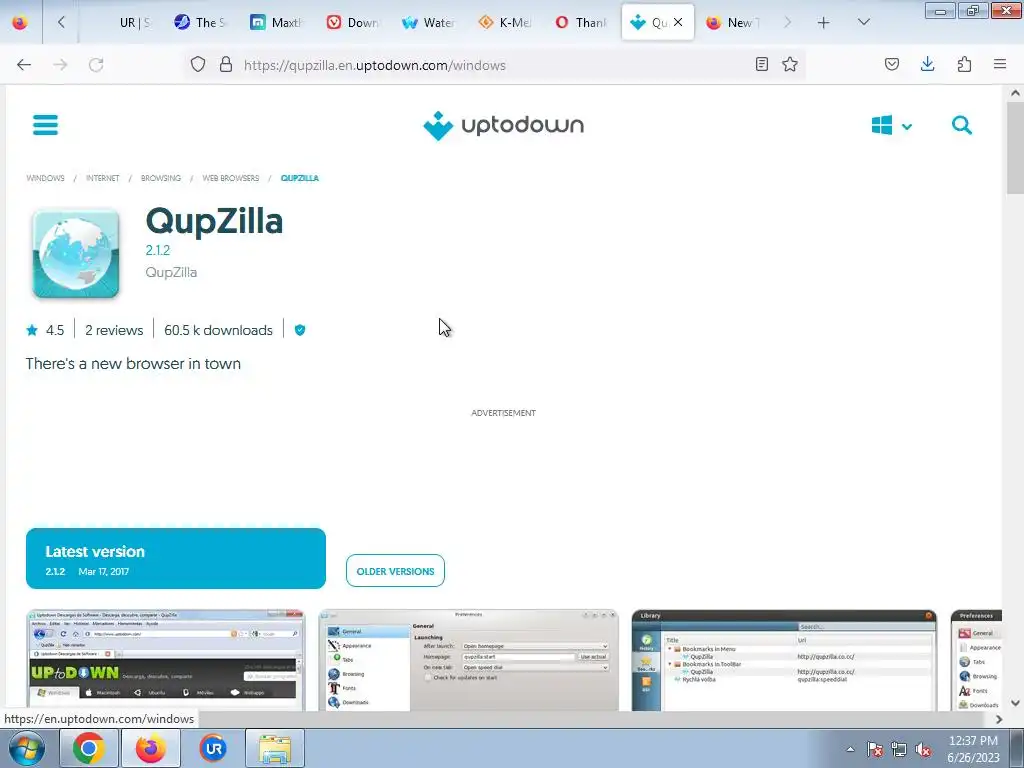Click the Firefox forward arrow
This screenshot has width=1024, height=768.
tap(60, 65)
